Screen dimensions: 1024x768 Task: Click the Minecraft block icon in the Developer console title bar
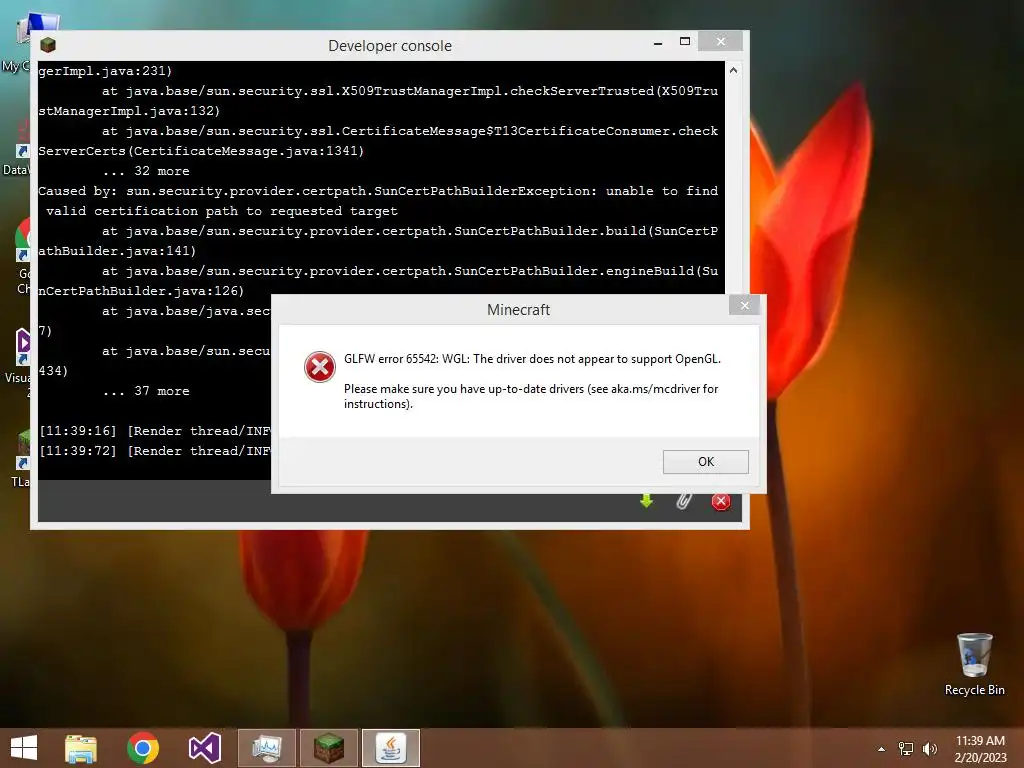(48, 45)
